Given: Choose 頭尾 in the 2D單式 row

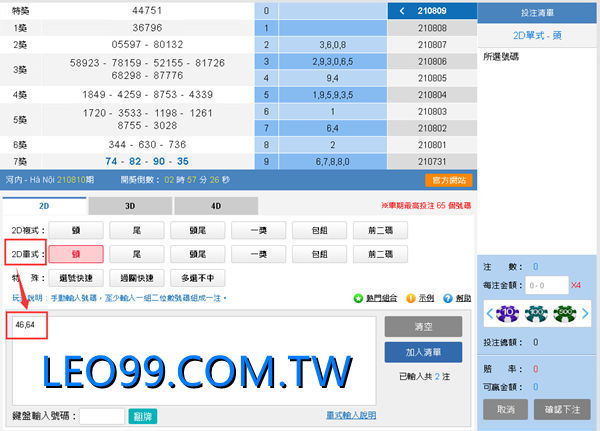Looking at the screenshot, I should pyautogui.click(x=198, y=254).
